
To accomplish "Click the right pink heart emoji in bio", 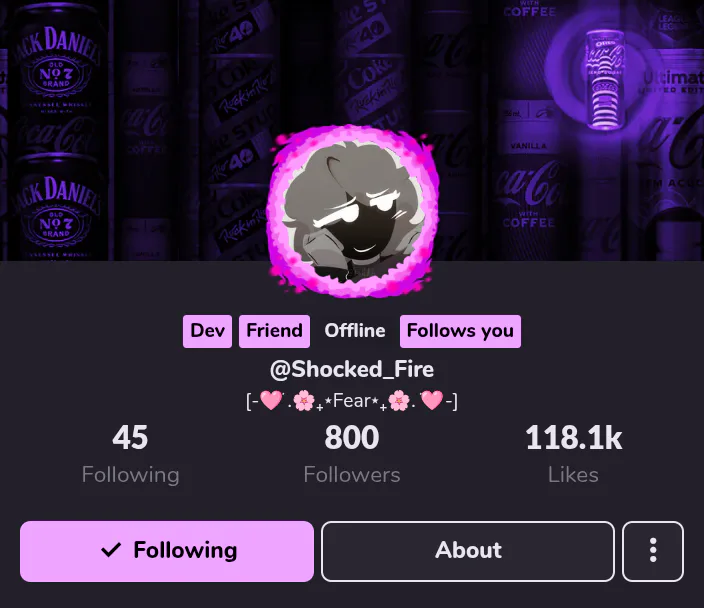I will coord(432,400).
